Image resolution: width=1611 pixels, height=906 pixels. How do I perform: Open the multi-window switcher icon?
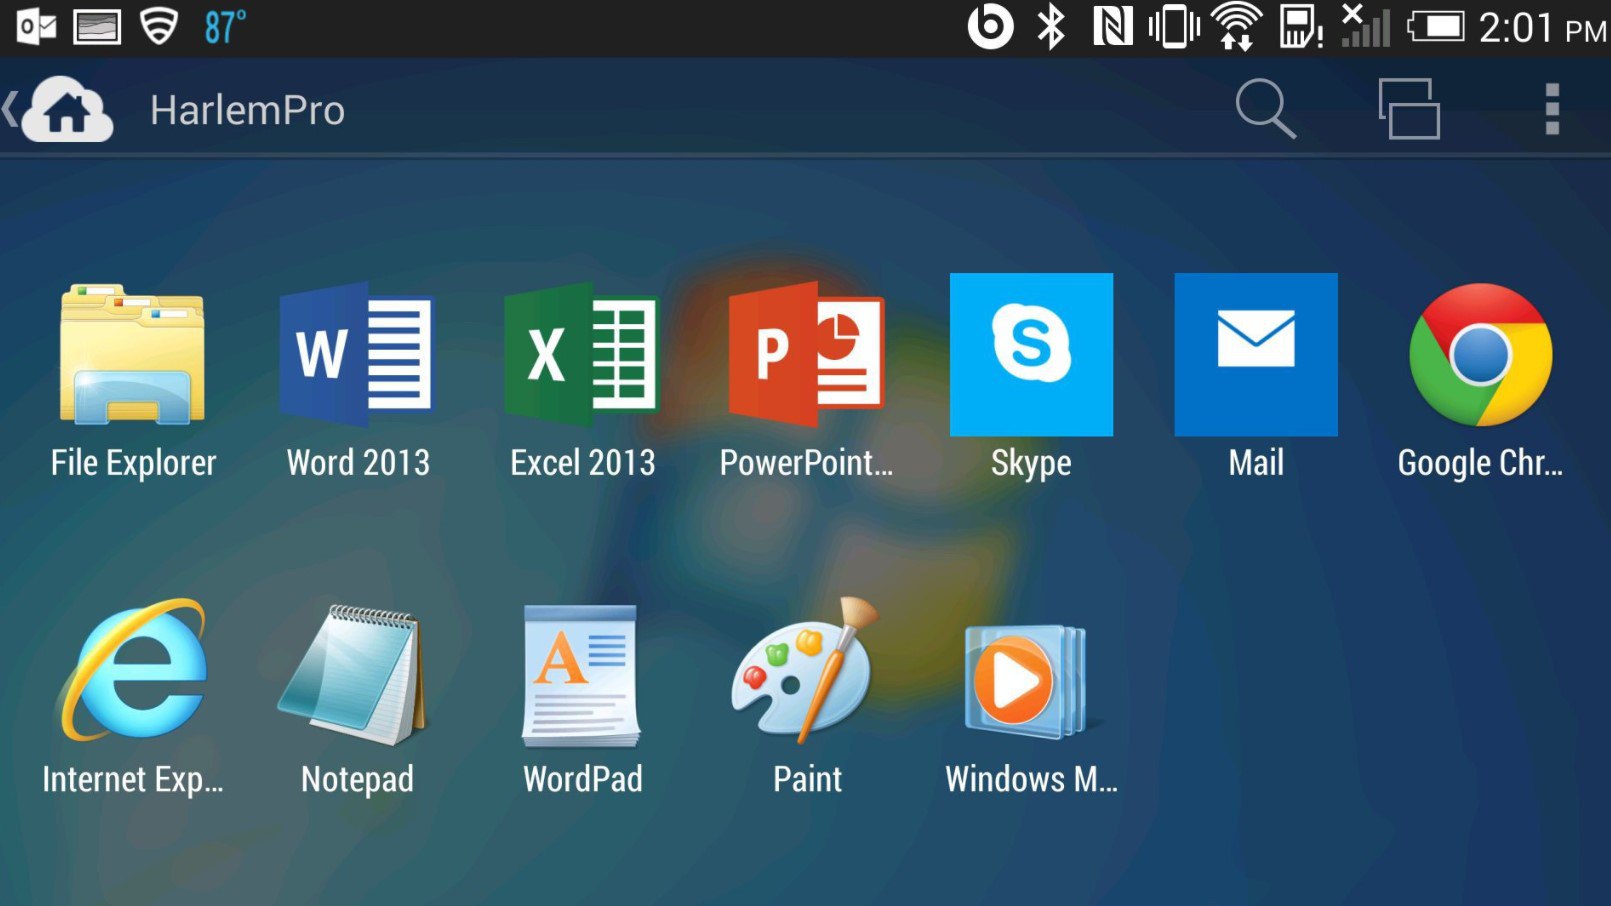coord(1409,108)
